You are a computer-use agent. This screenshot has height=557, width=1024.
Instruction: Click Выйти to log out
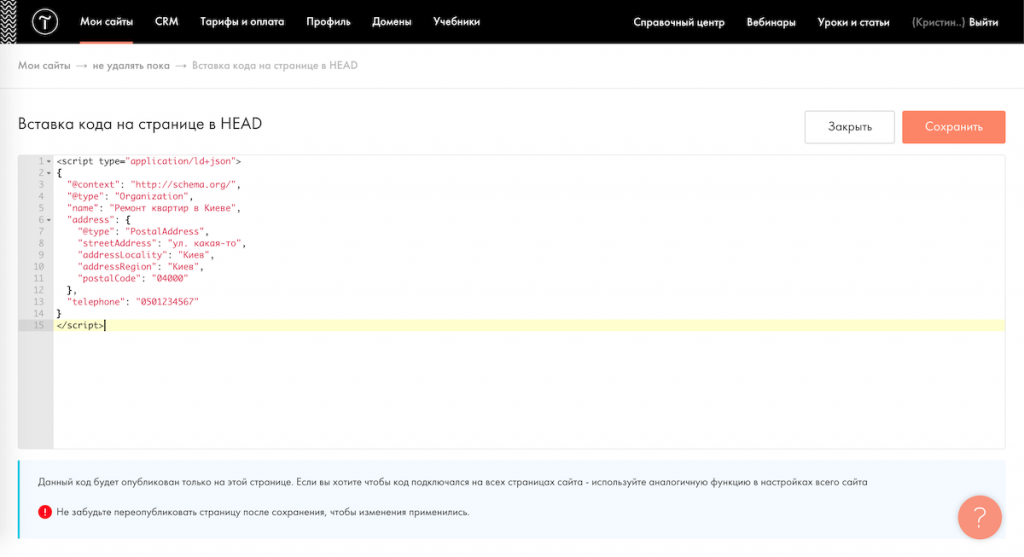coord(984,22)
